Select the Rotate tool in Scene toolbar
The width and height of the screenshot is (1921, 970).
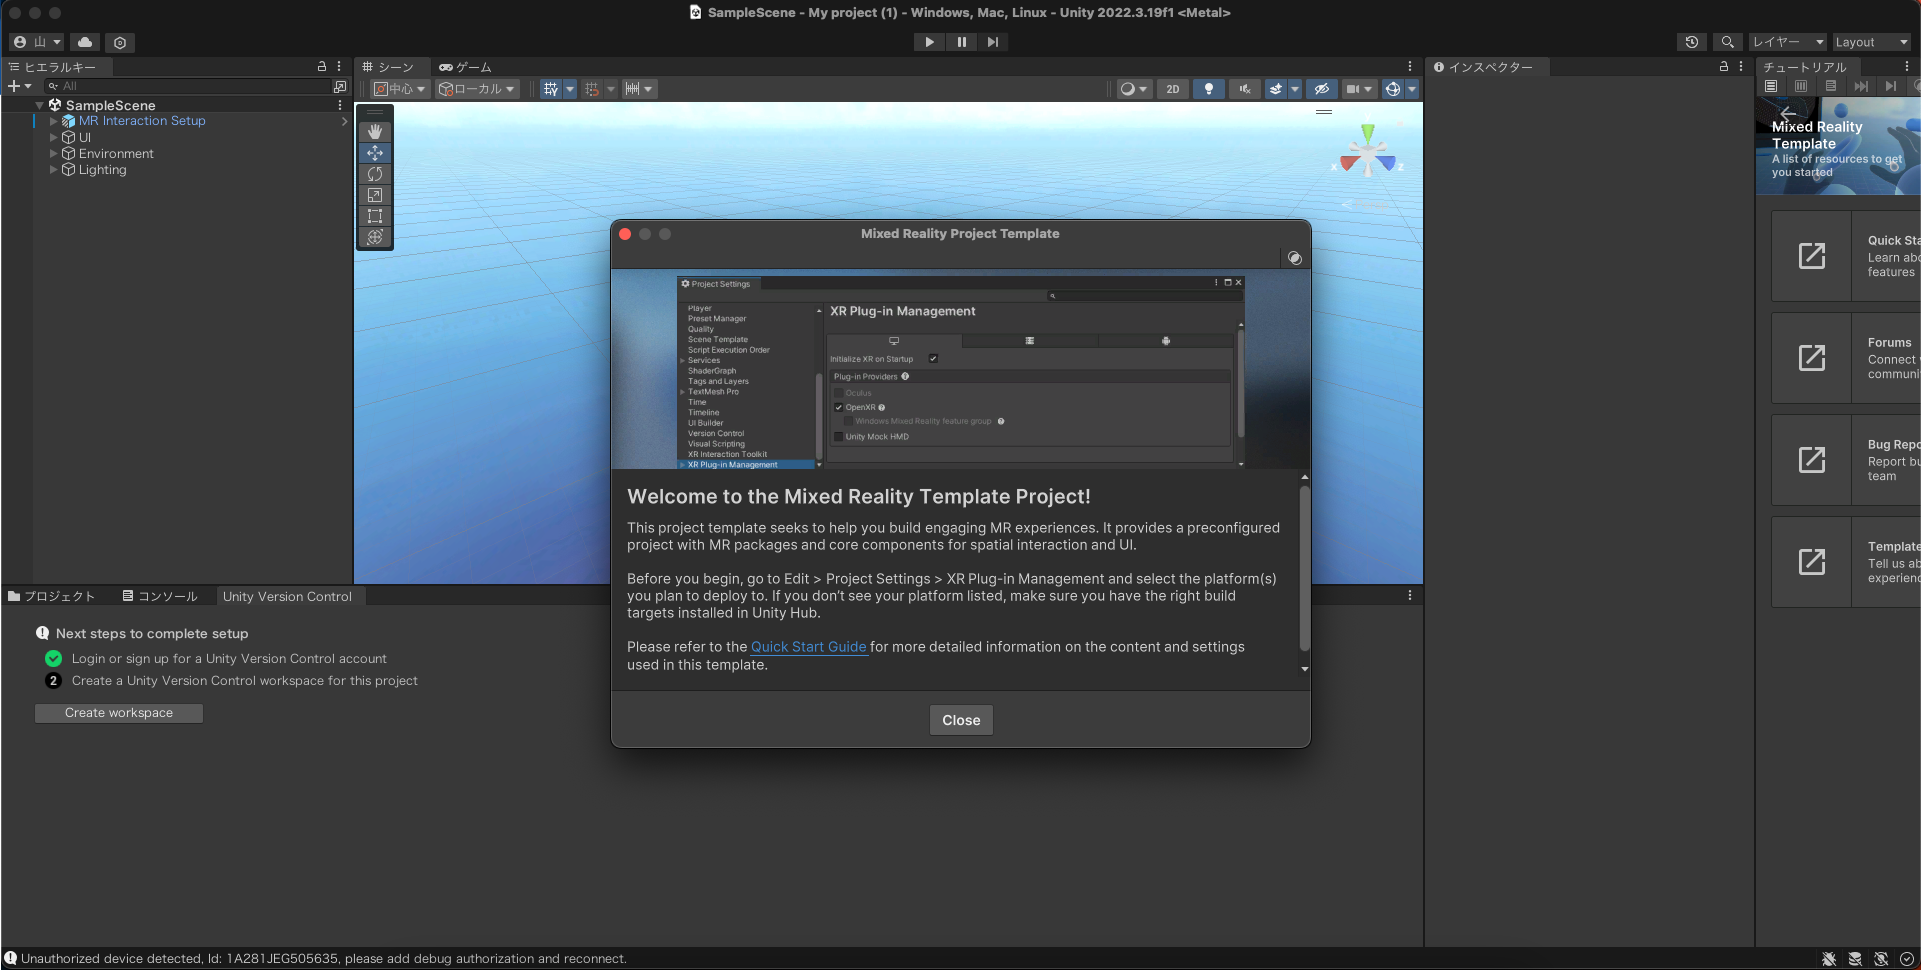375,174
